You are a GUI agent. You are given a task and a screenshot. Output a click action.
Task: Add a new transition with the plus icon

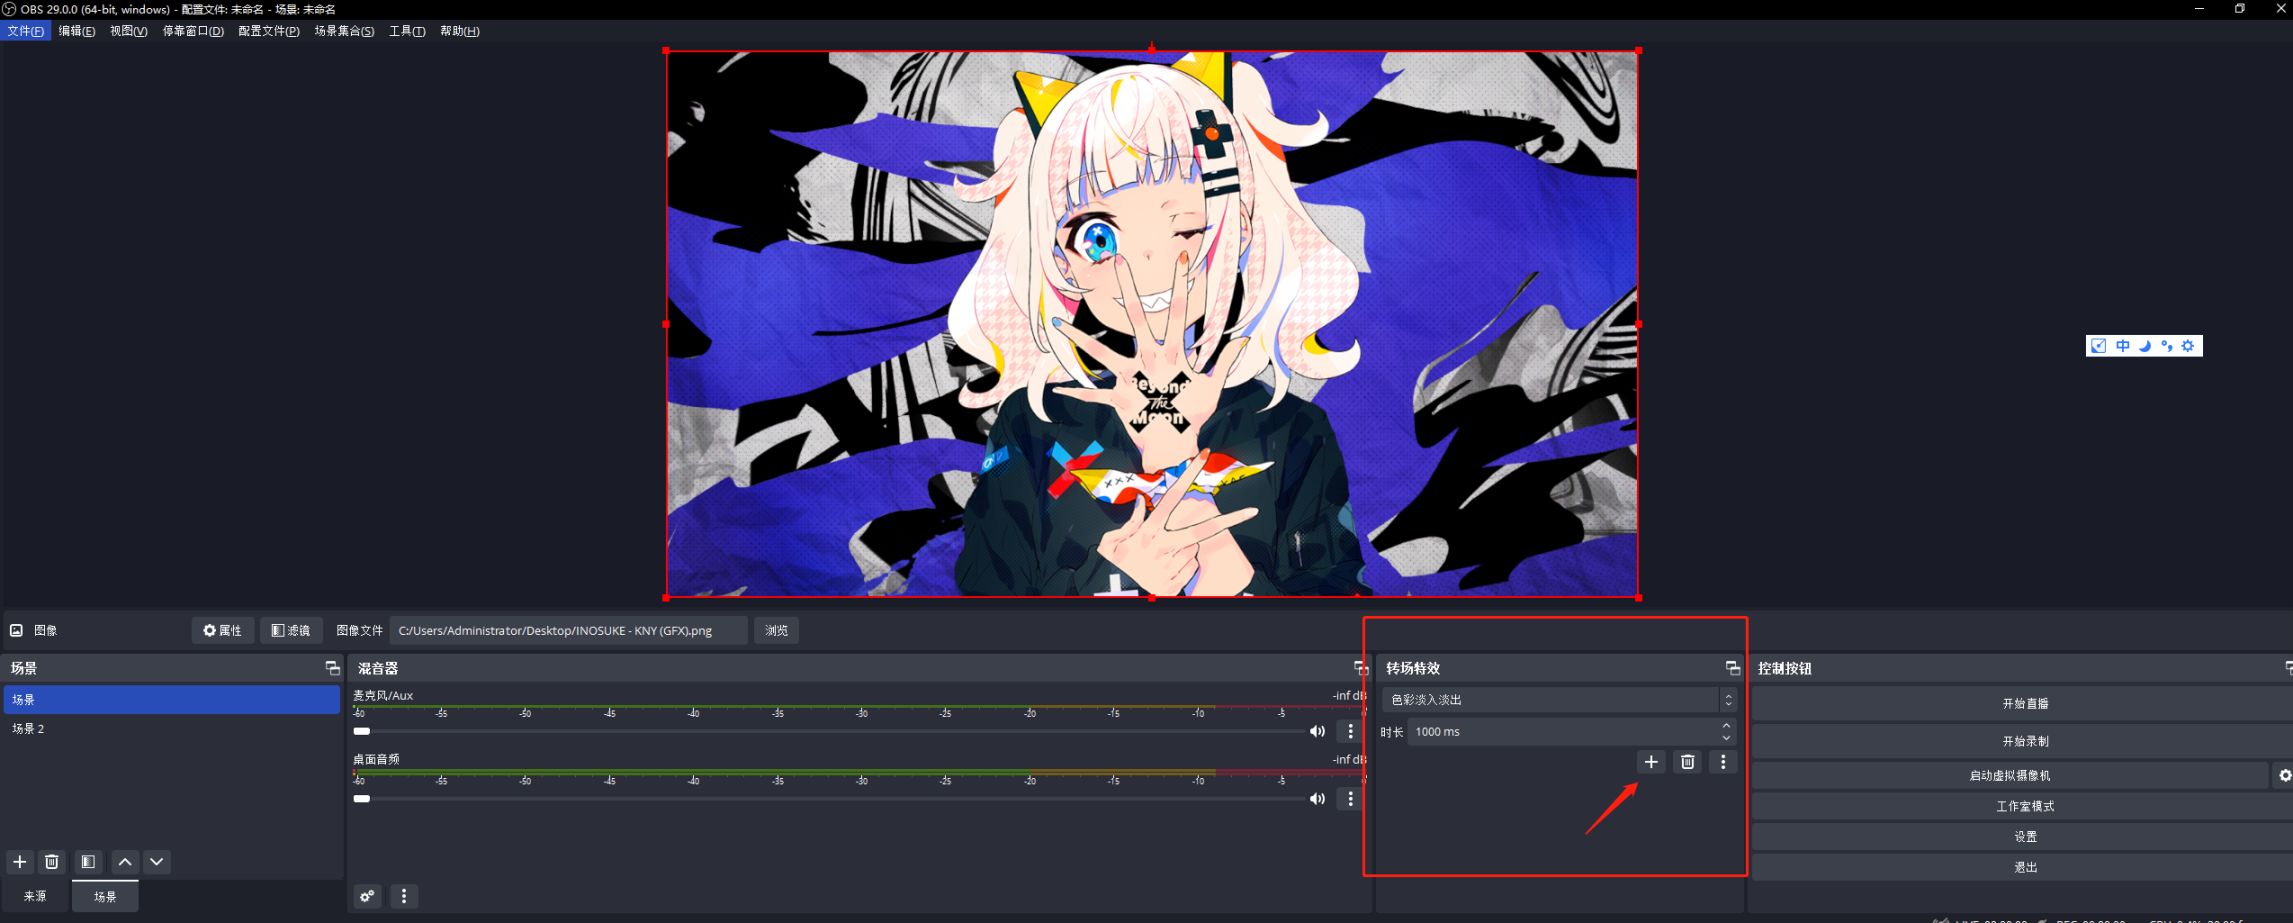pos(1651,762)
